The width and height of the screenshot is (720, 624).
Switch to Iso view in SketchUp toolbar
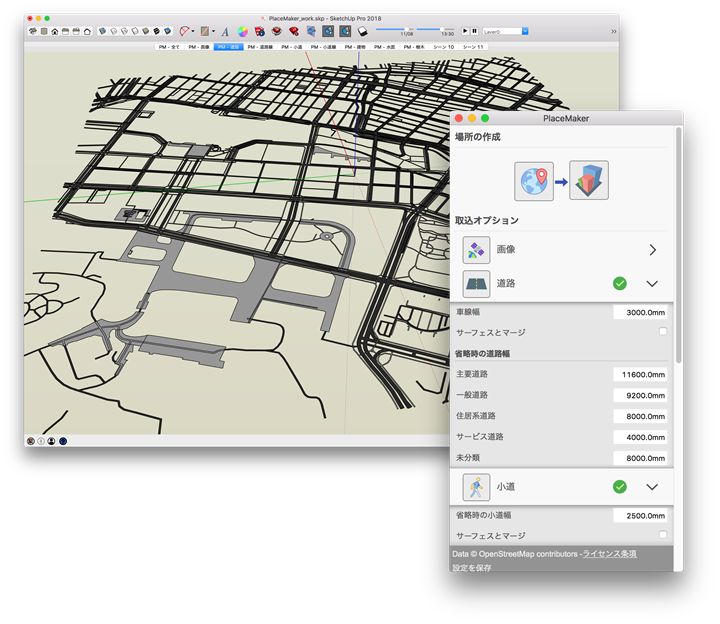click(33, 31)
